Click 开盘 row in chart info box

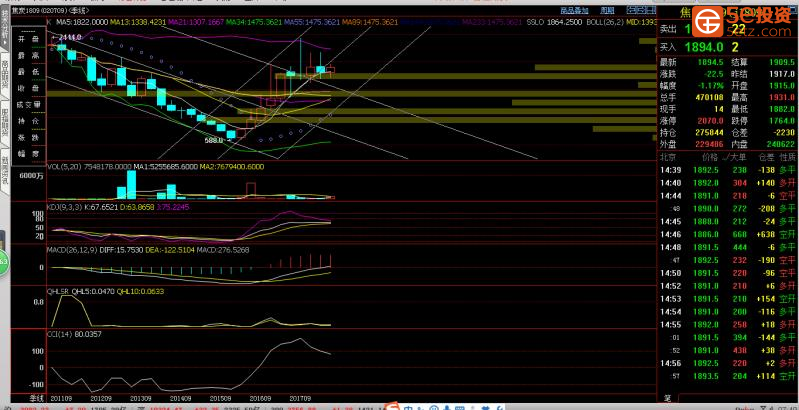pyautogui.click(x=29, y=39)
